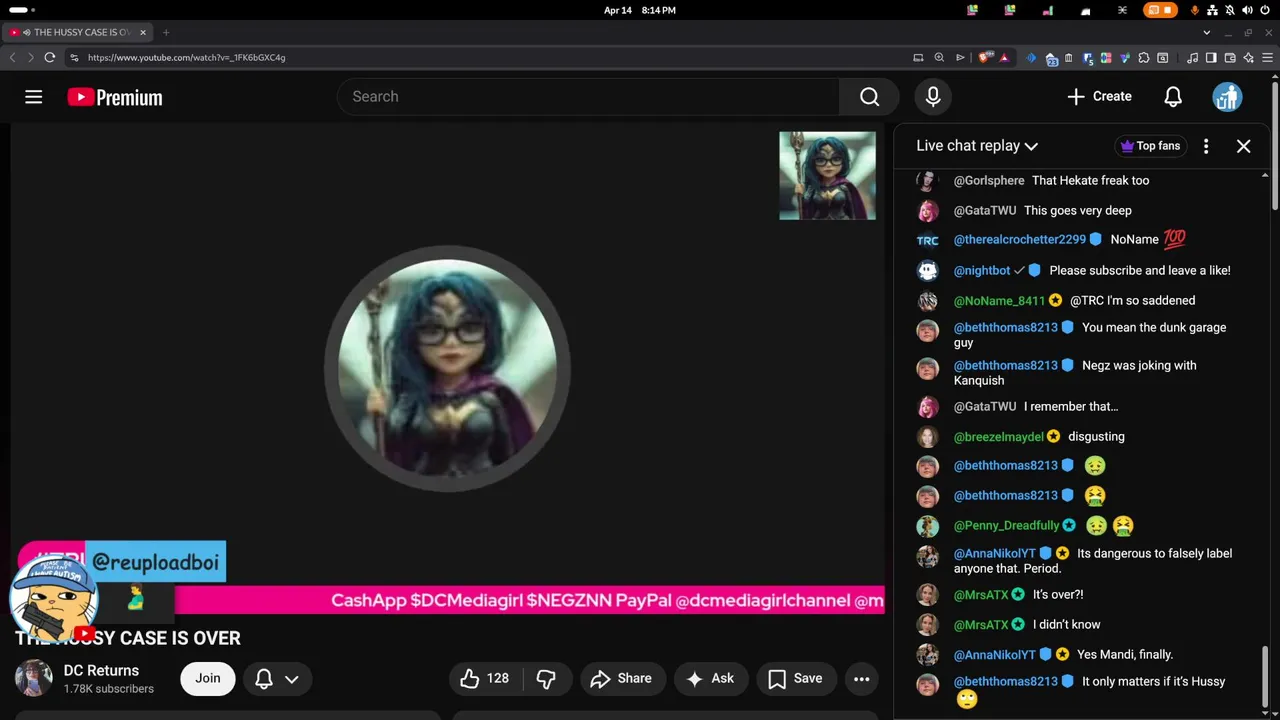Reload the page in the browser
The image size is (1280, 720).
pyautogui.click(x=49, y=57)
